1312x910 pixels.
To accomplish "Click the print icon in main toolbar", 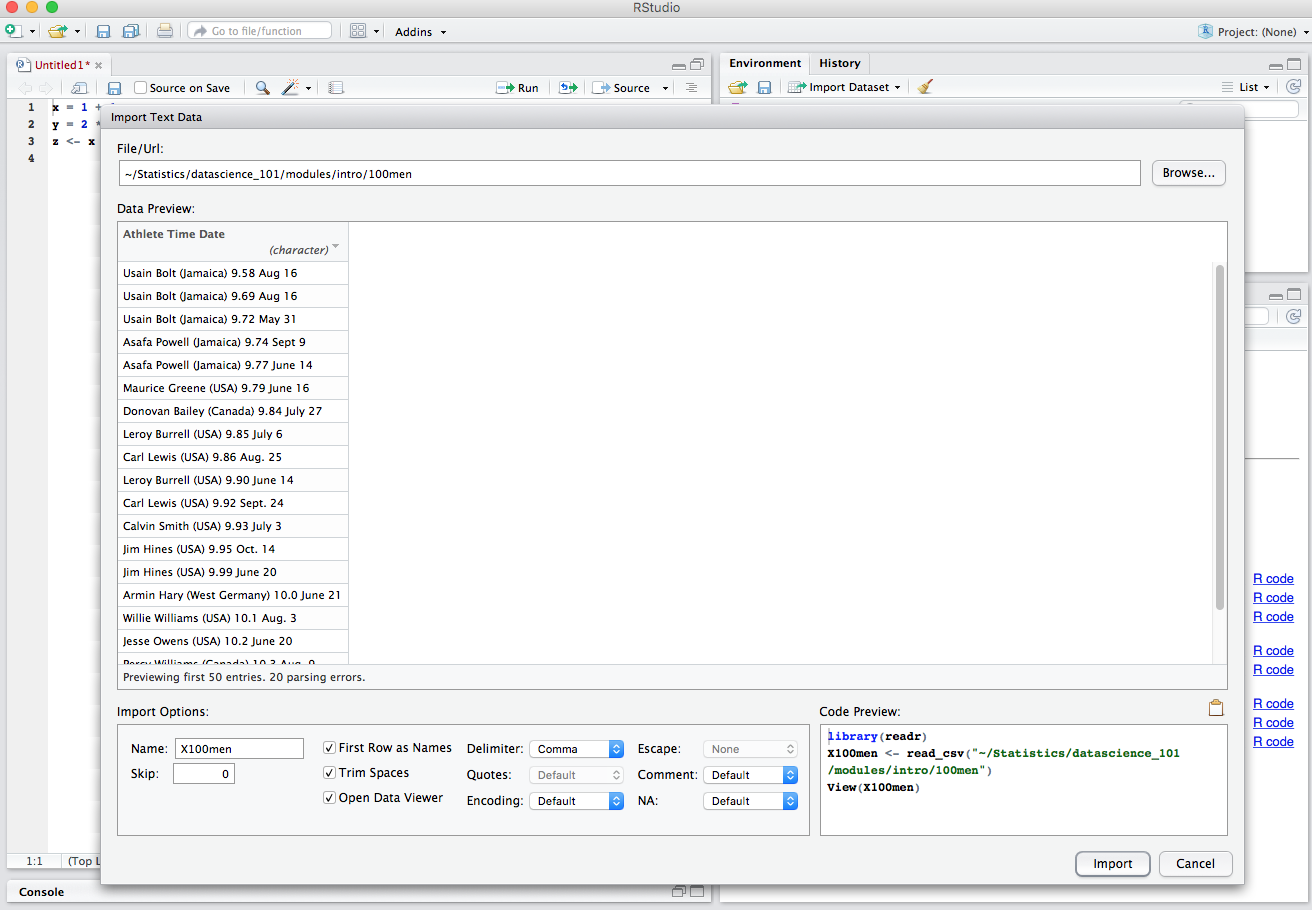I will click(165, 31).
